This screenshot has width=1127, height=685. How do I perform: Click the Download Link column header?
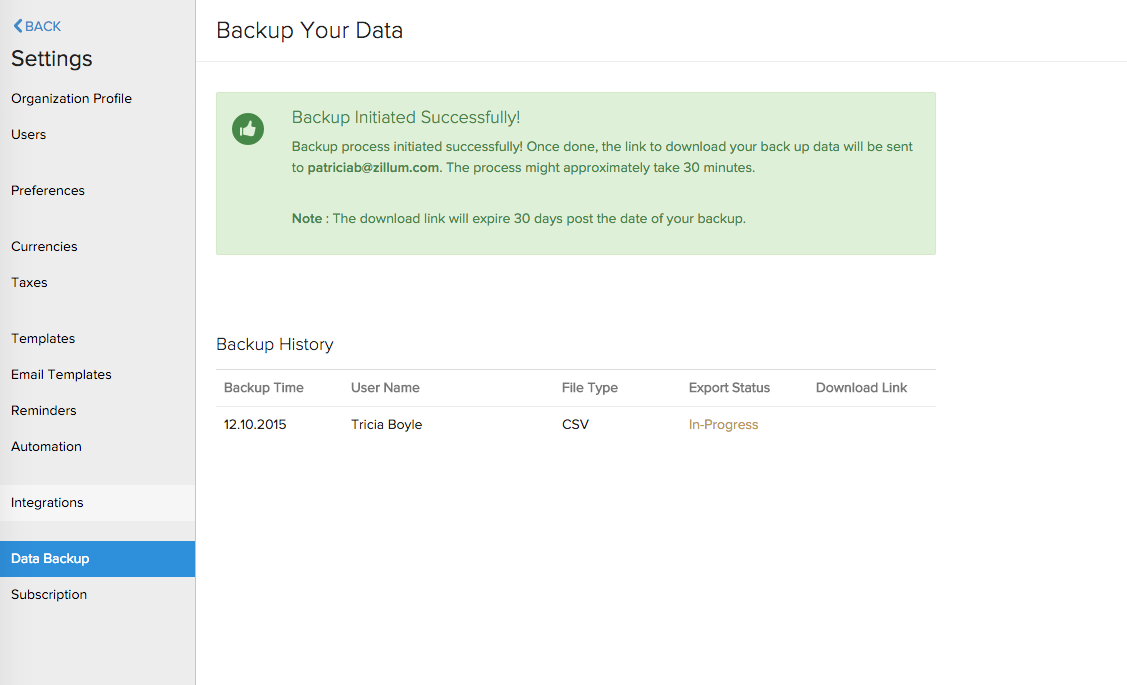pyautogui.click(x=861, y=388)
